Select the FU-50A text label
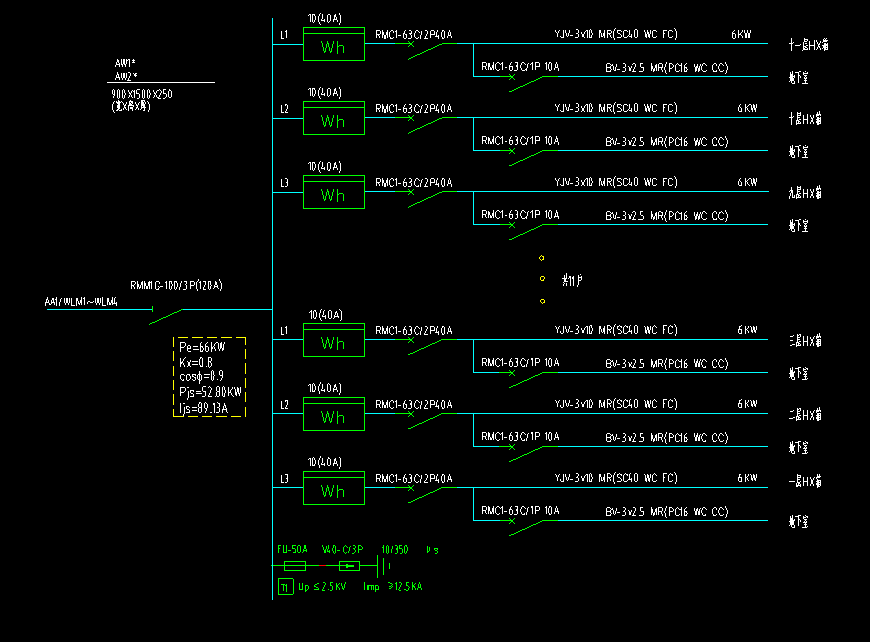 click(x=292, y=549)
